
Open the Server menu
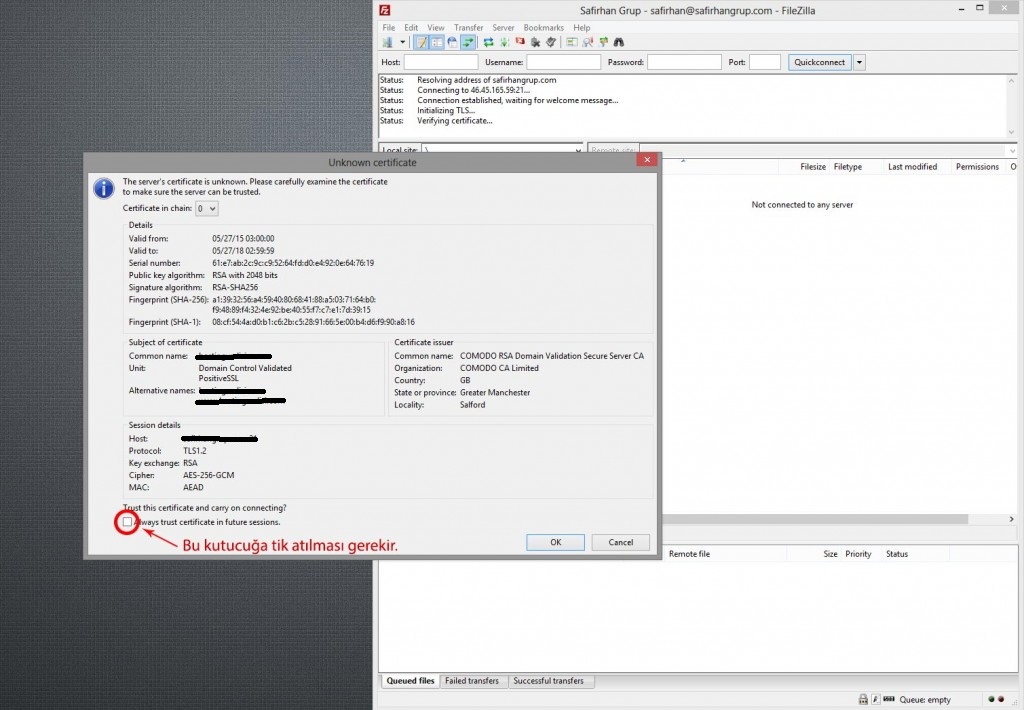[x=503, y=27]
